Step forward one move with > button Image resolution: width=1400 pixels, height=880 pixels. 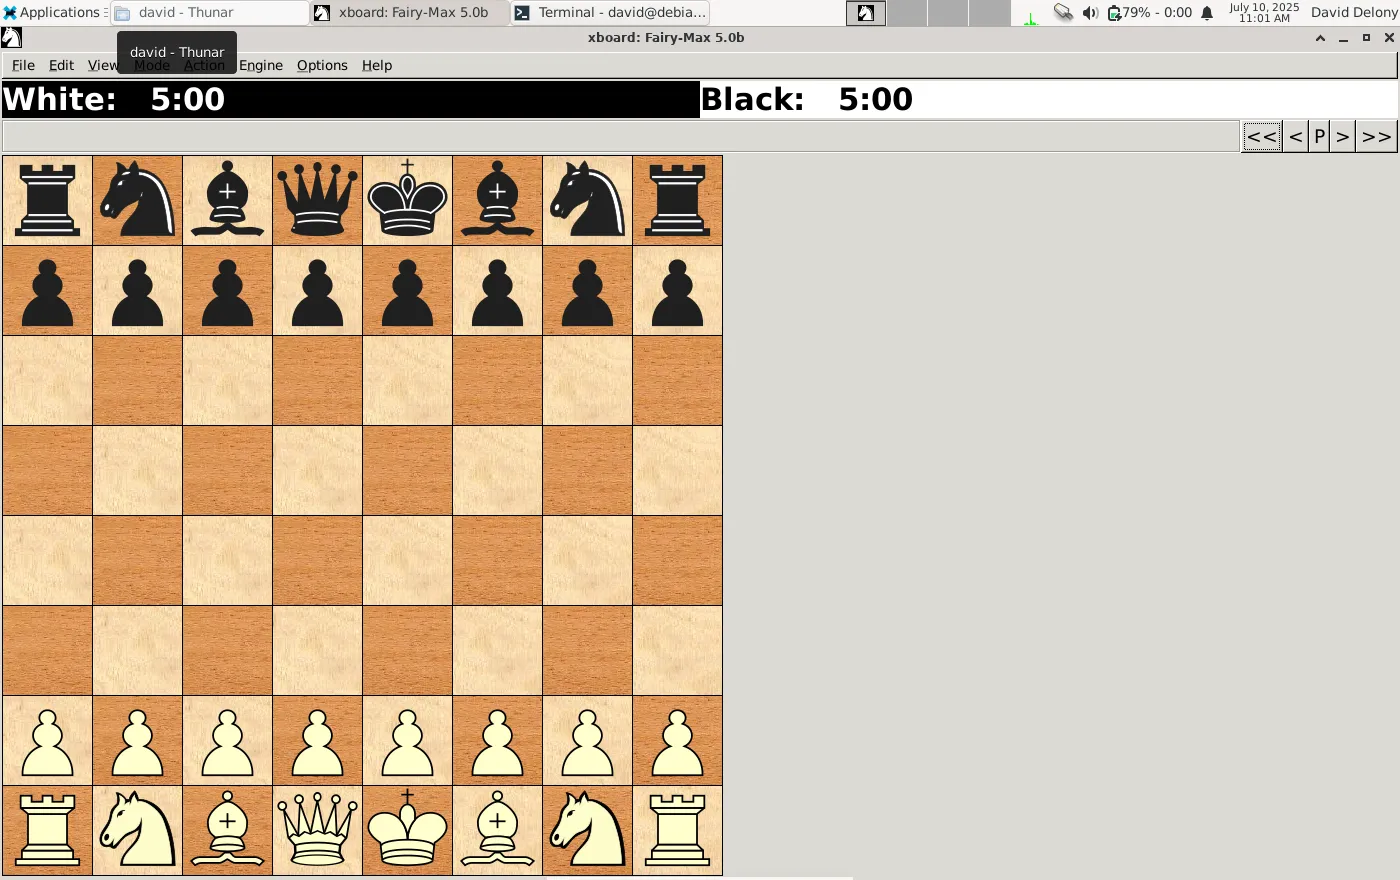pos(1342,137)
